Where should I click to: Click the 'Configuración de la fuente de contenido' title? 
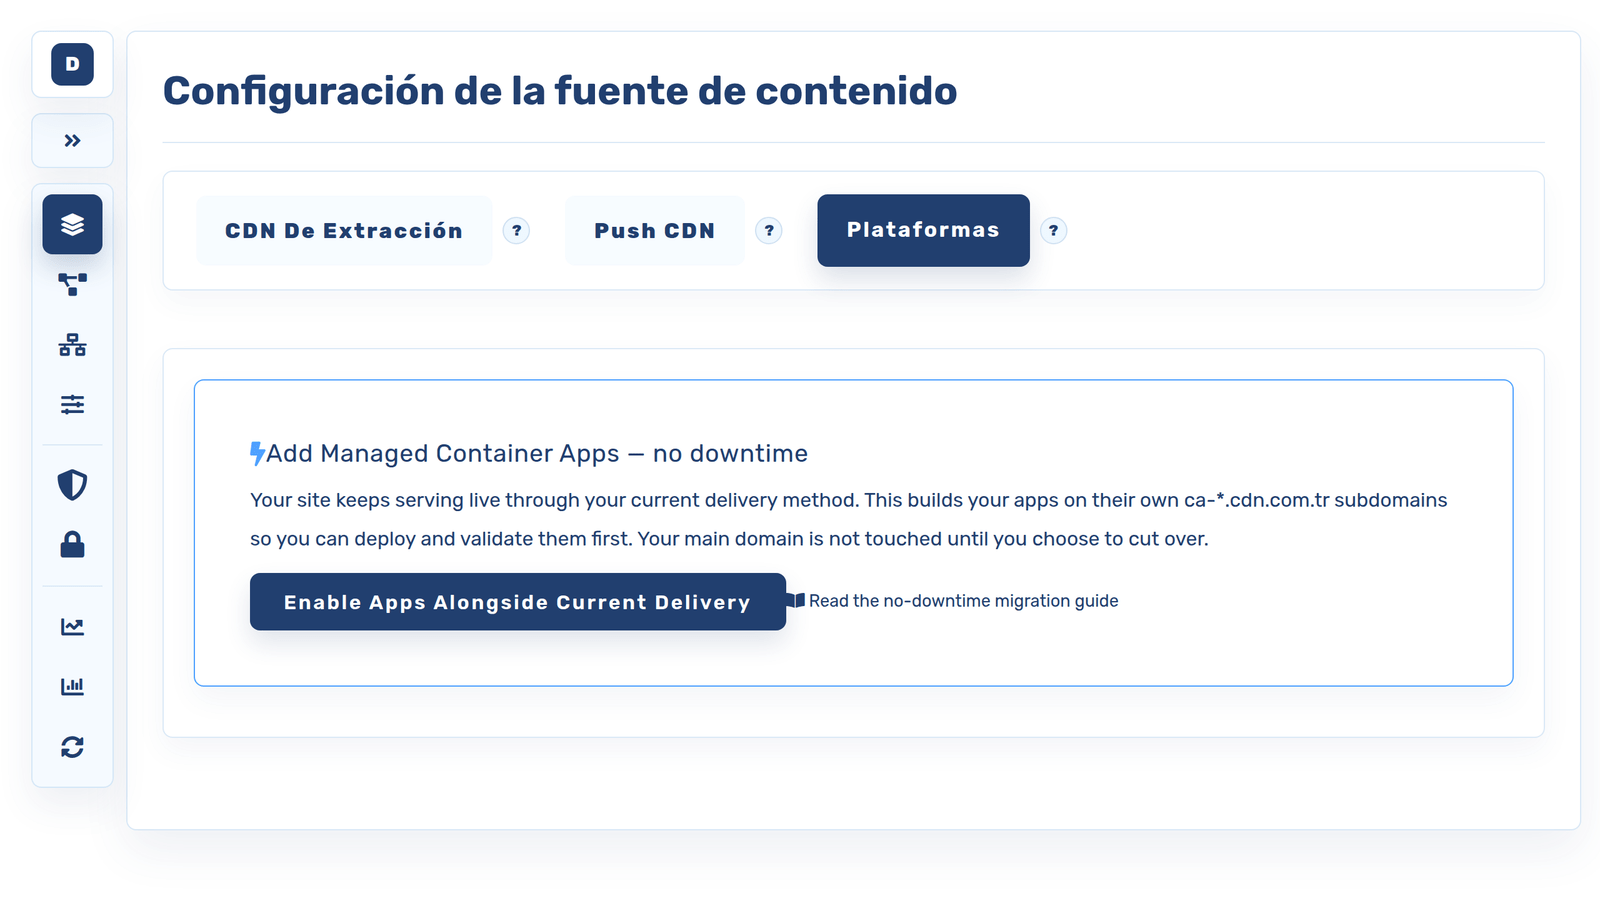click(x=560, y=91)
